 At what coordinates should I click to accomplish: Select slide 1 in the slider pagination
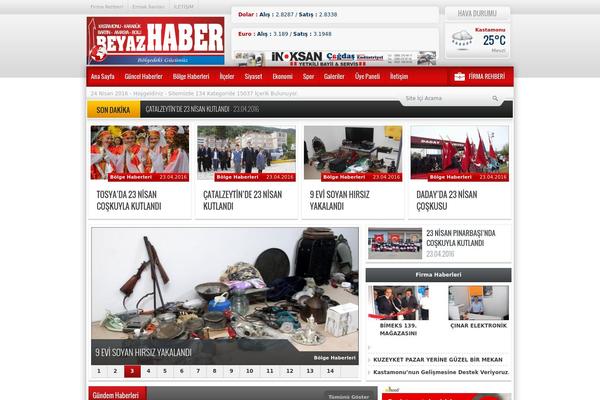click(98, 371)
